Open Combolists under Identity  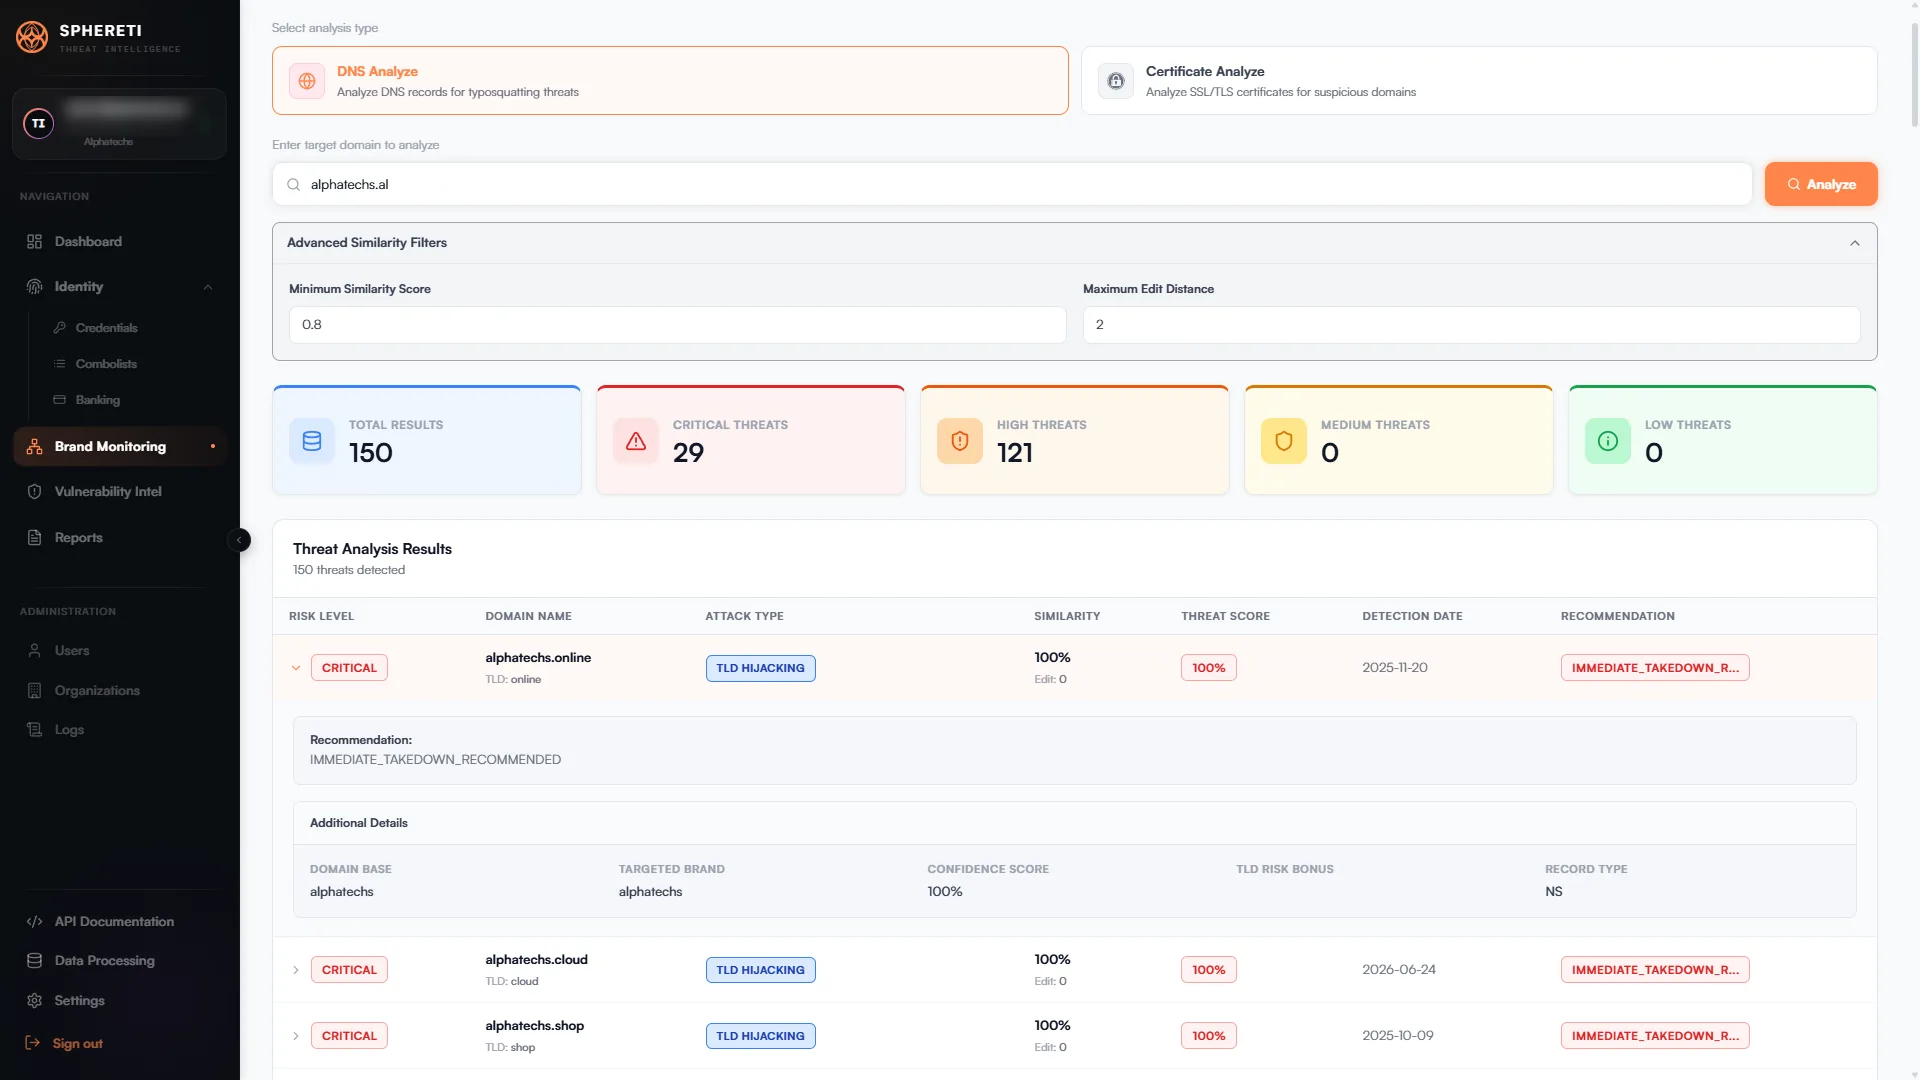(106, 363)
